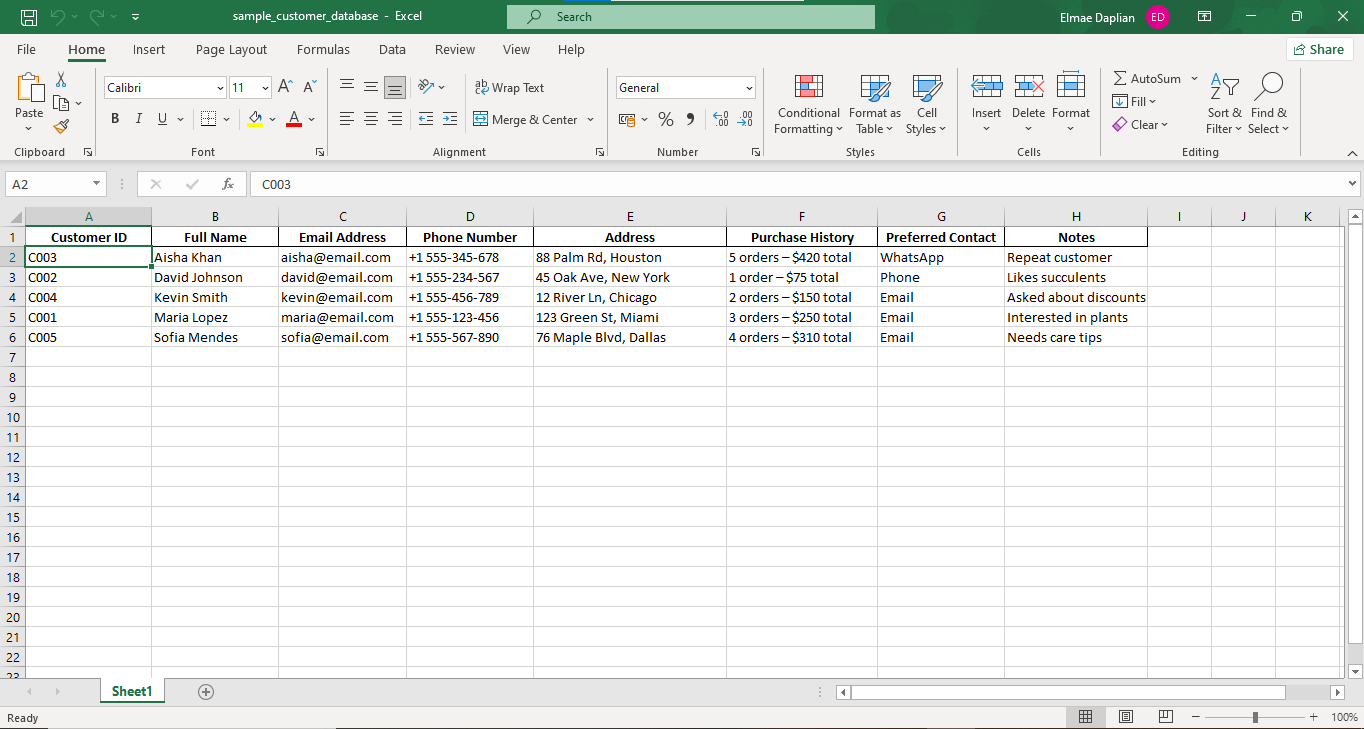Click the Top Align icon
Screen dimensions: 1364x729
pos(347,88)
